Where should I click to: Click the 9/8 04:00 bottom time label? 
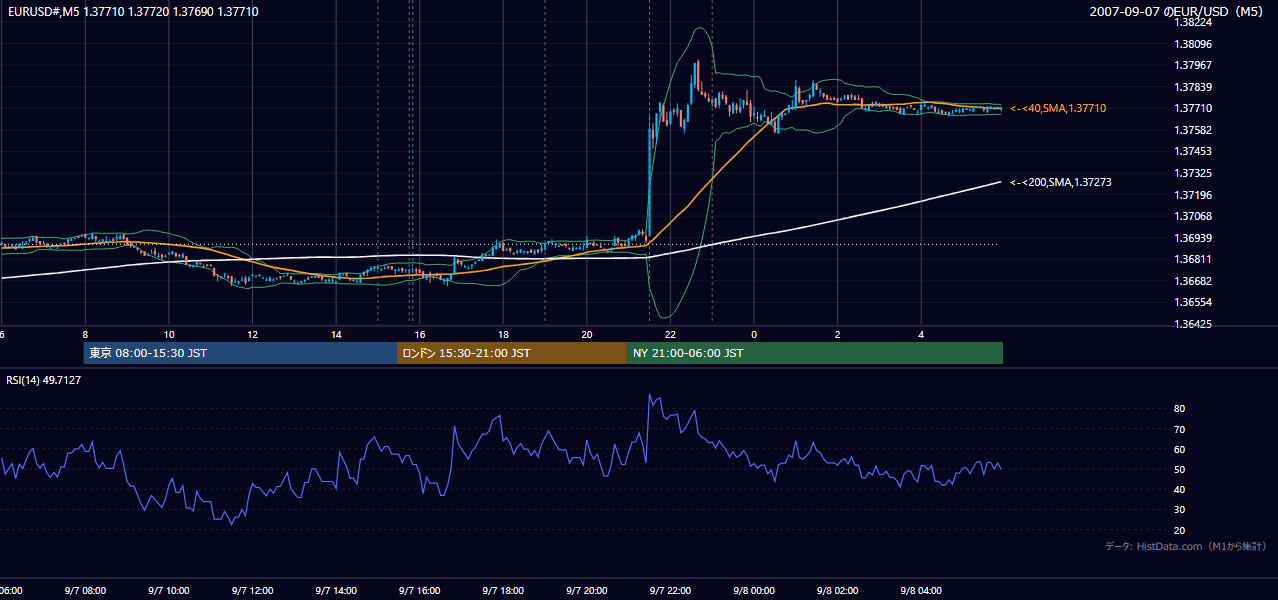tap(921, 591)
